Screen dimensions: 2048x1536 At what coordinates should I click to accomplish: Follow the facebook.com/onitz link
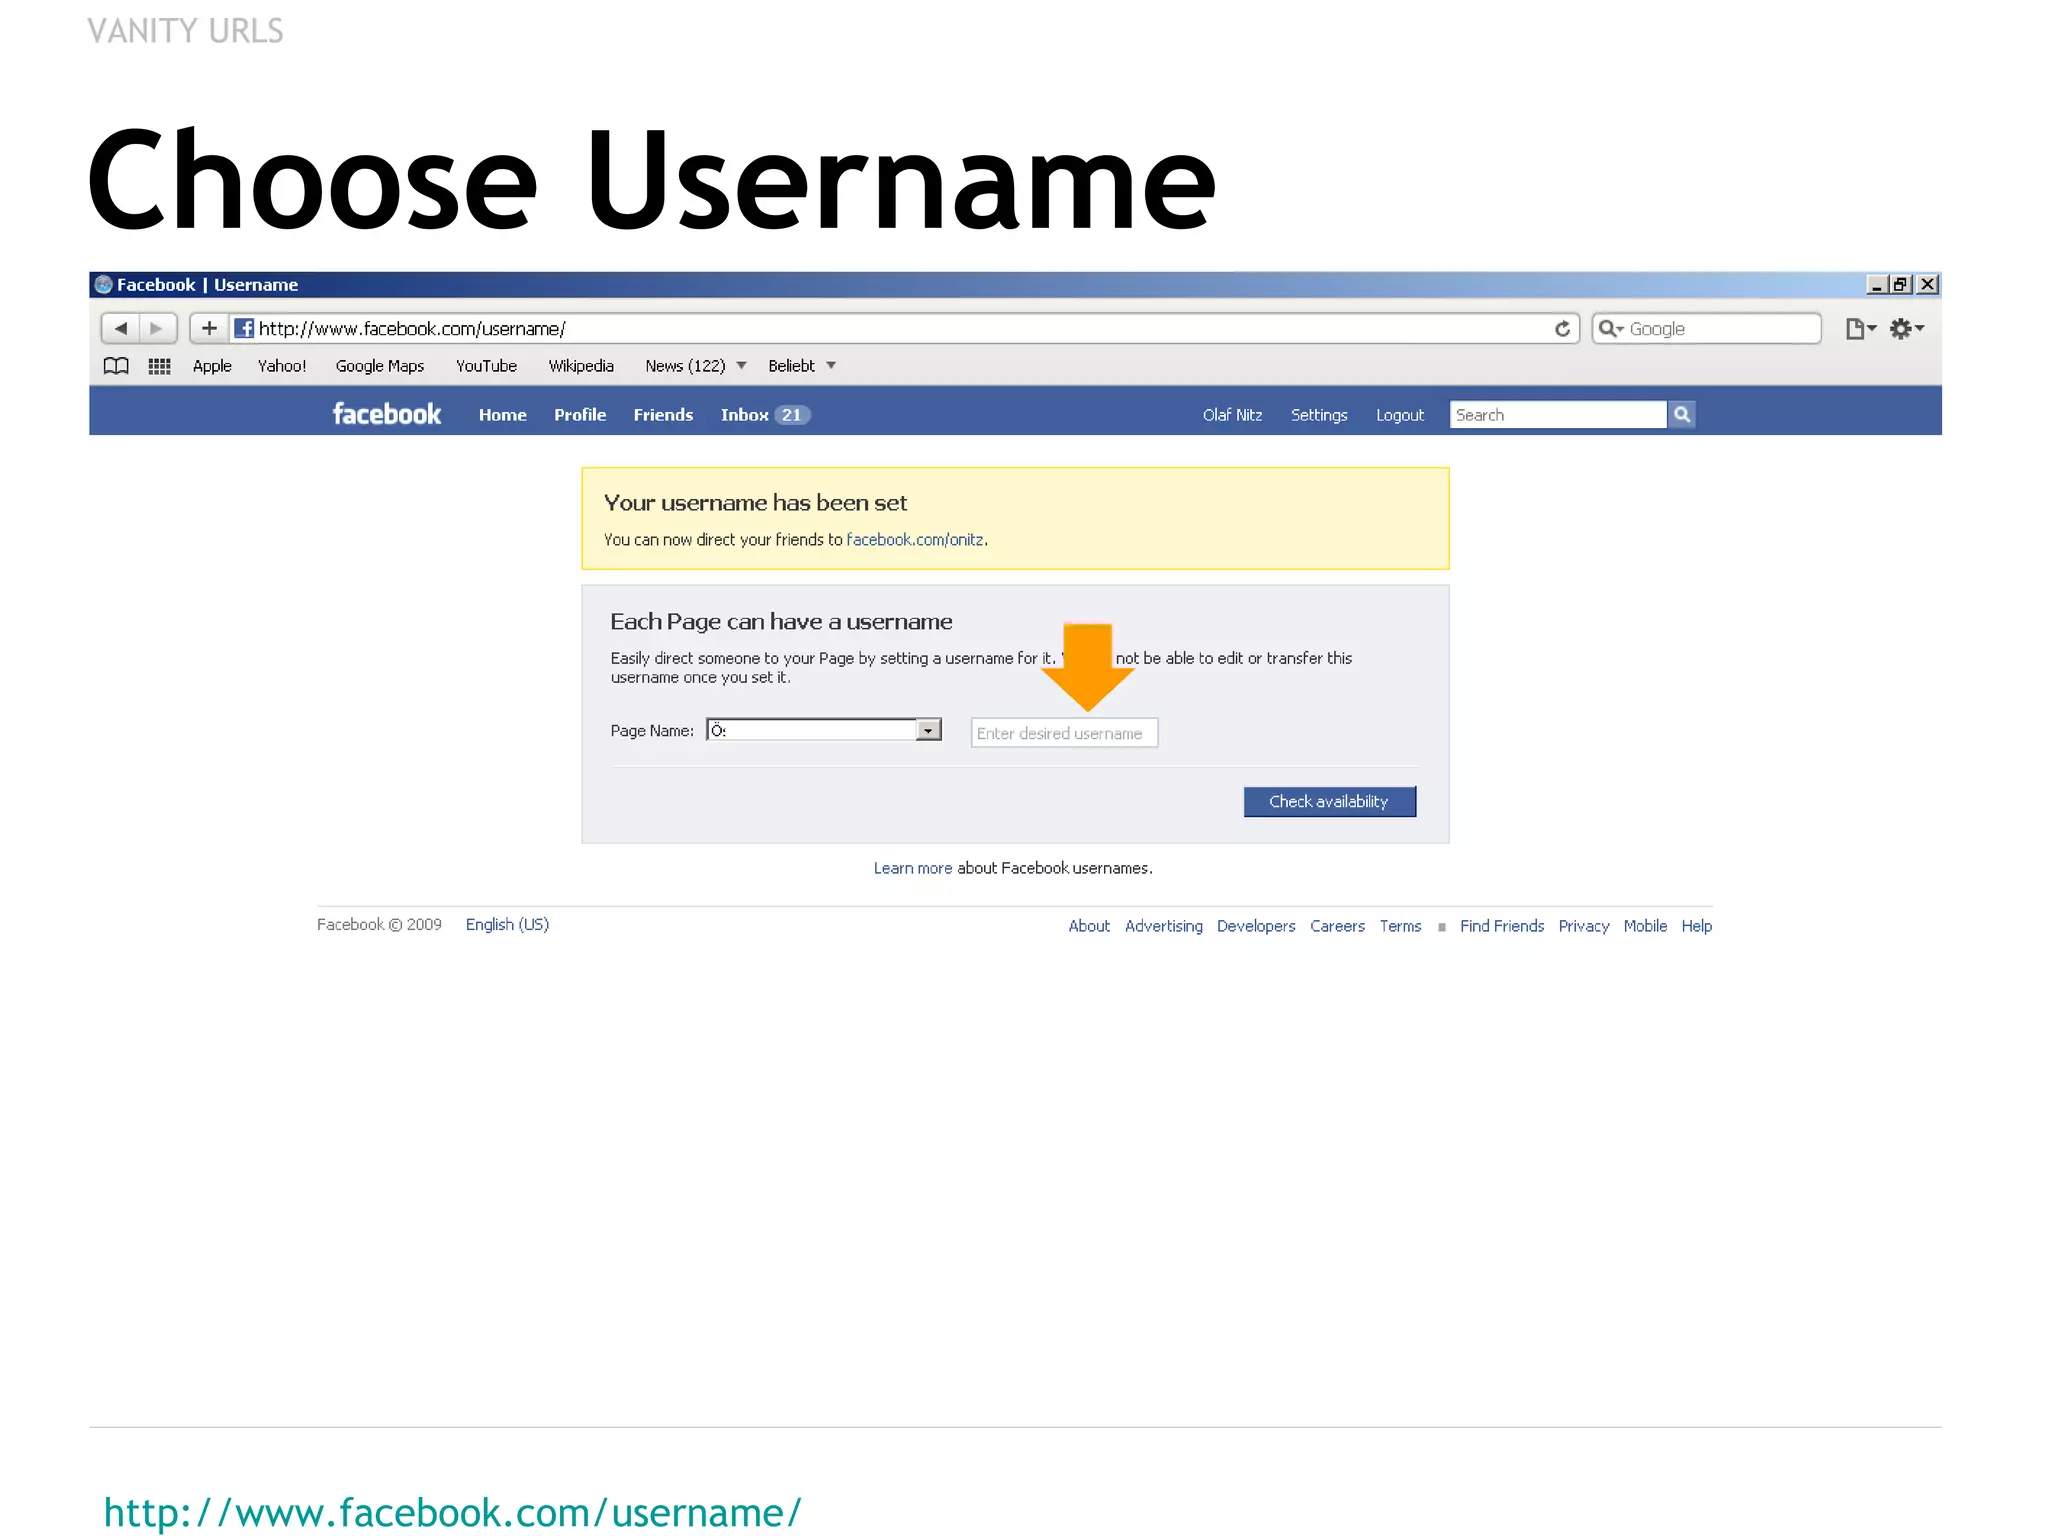[915, 539]
